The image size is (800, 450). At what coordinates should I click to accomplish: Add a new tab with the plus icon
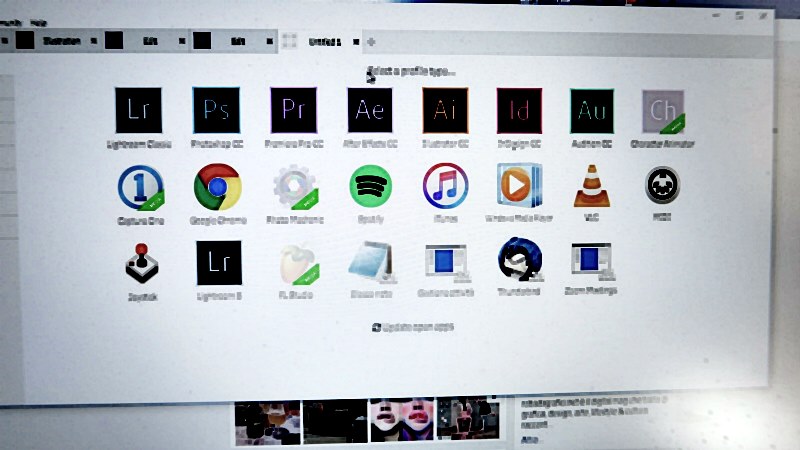371,42
